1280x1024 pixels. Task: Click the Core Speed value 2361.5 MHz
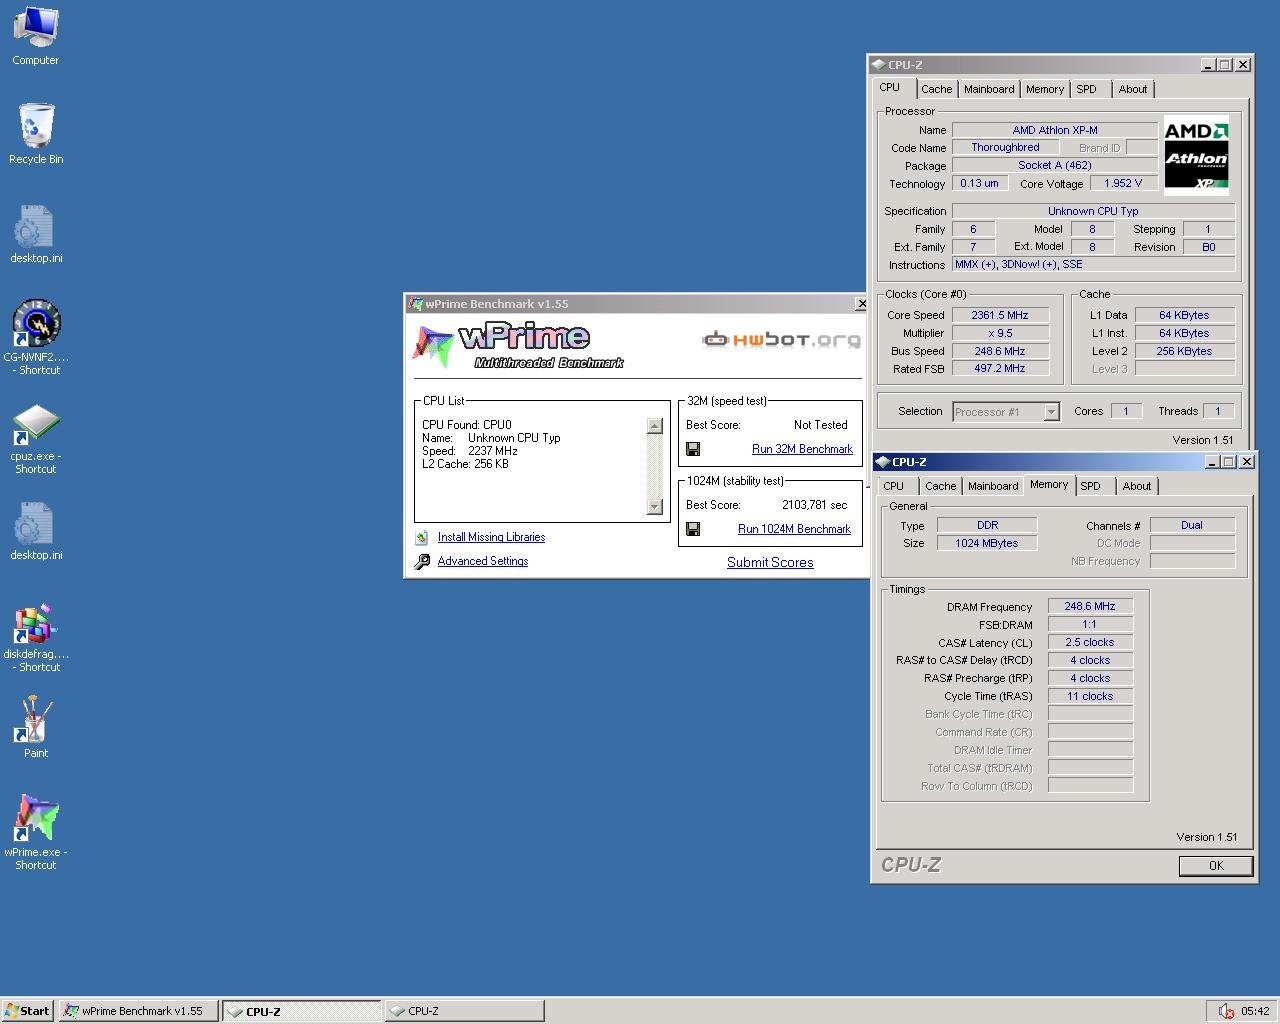(1000, 315)
